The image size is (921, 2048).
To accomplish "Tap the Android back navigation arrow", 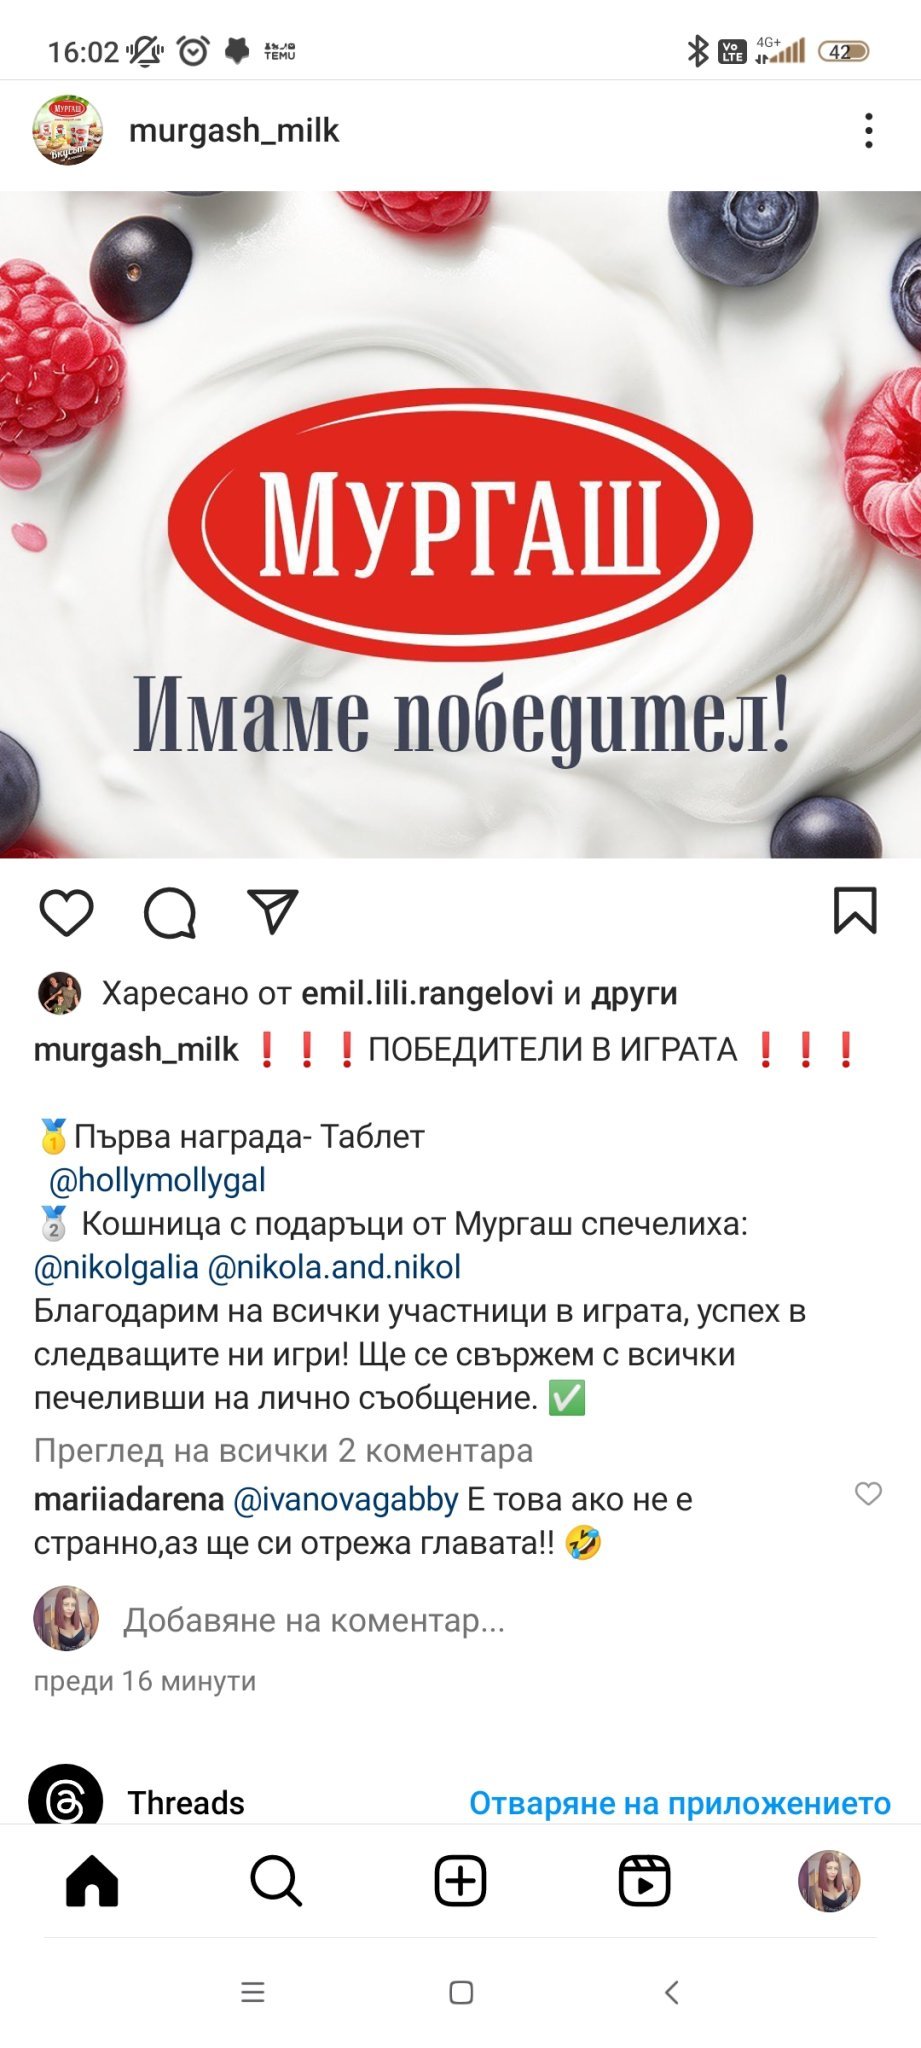I will (672, 1992).
